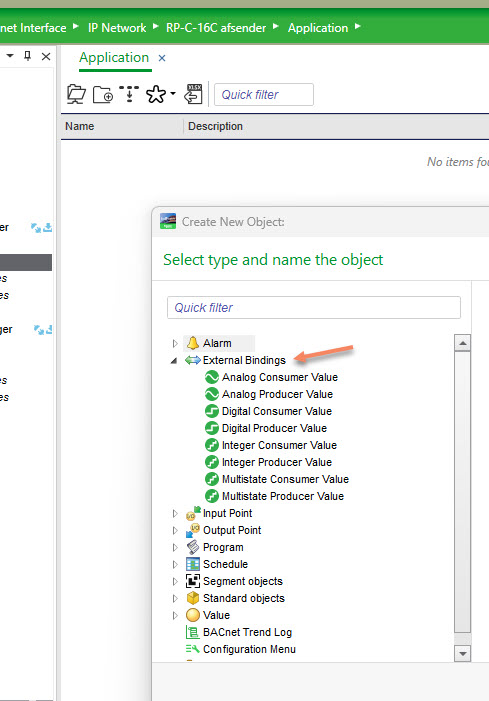Expand the Input Point node

(x=175, y=513)
